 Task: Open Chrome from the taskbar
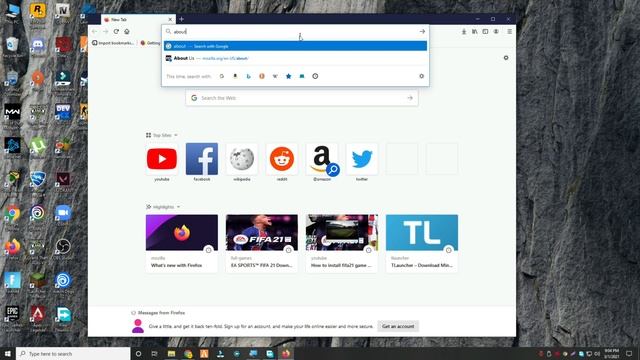point(188,353)
